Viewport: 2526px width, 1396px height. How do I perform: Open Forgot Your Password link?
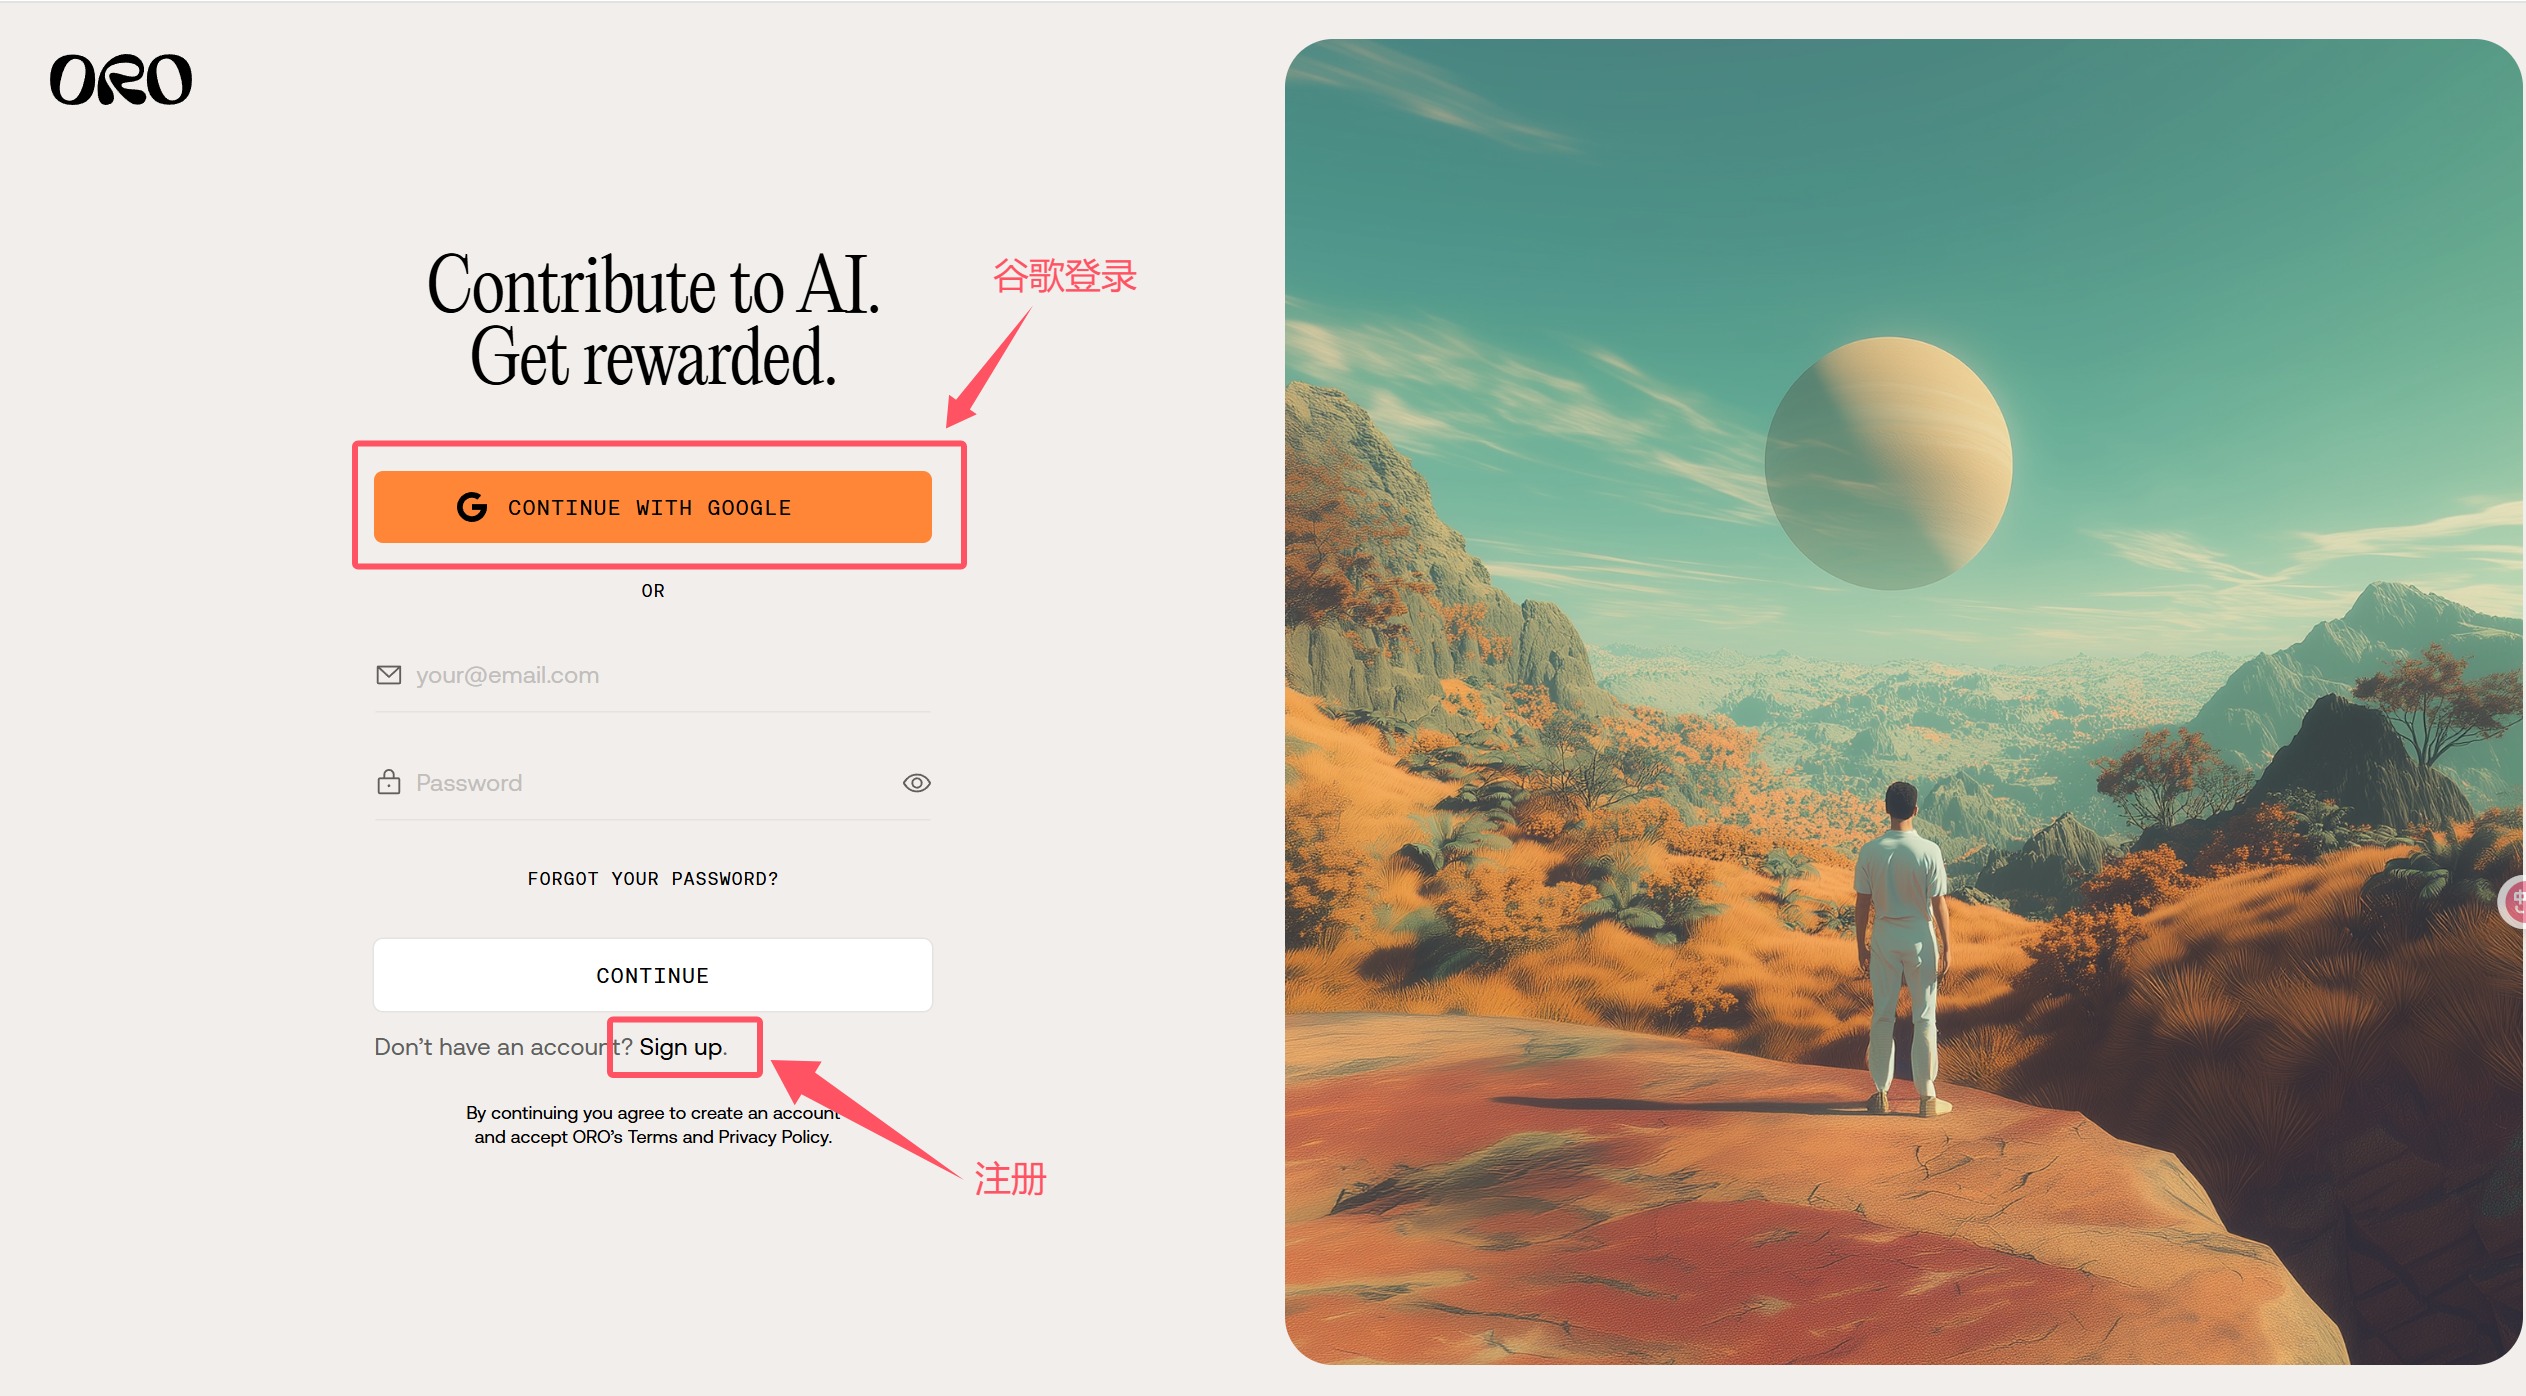point(653,878)
